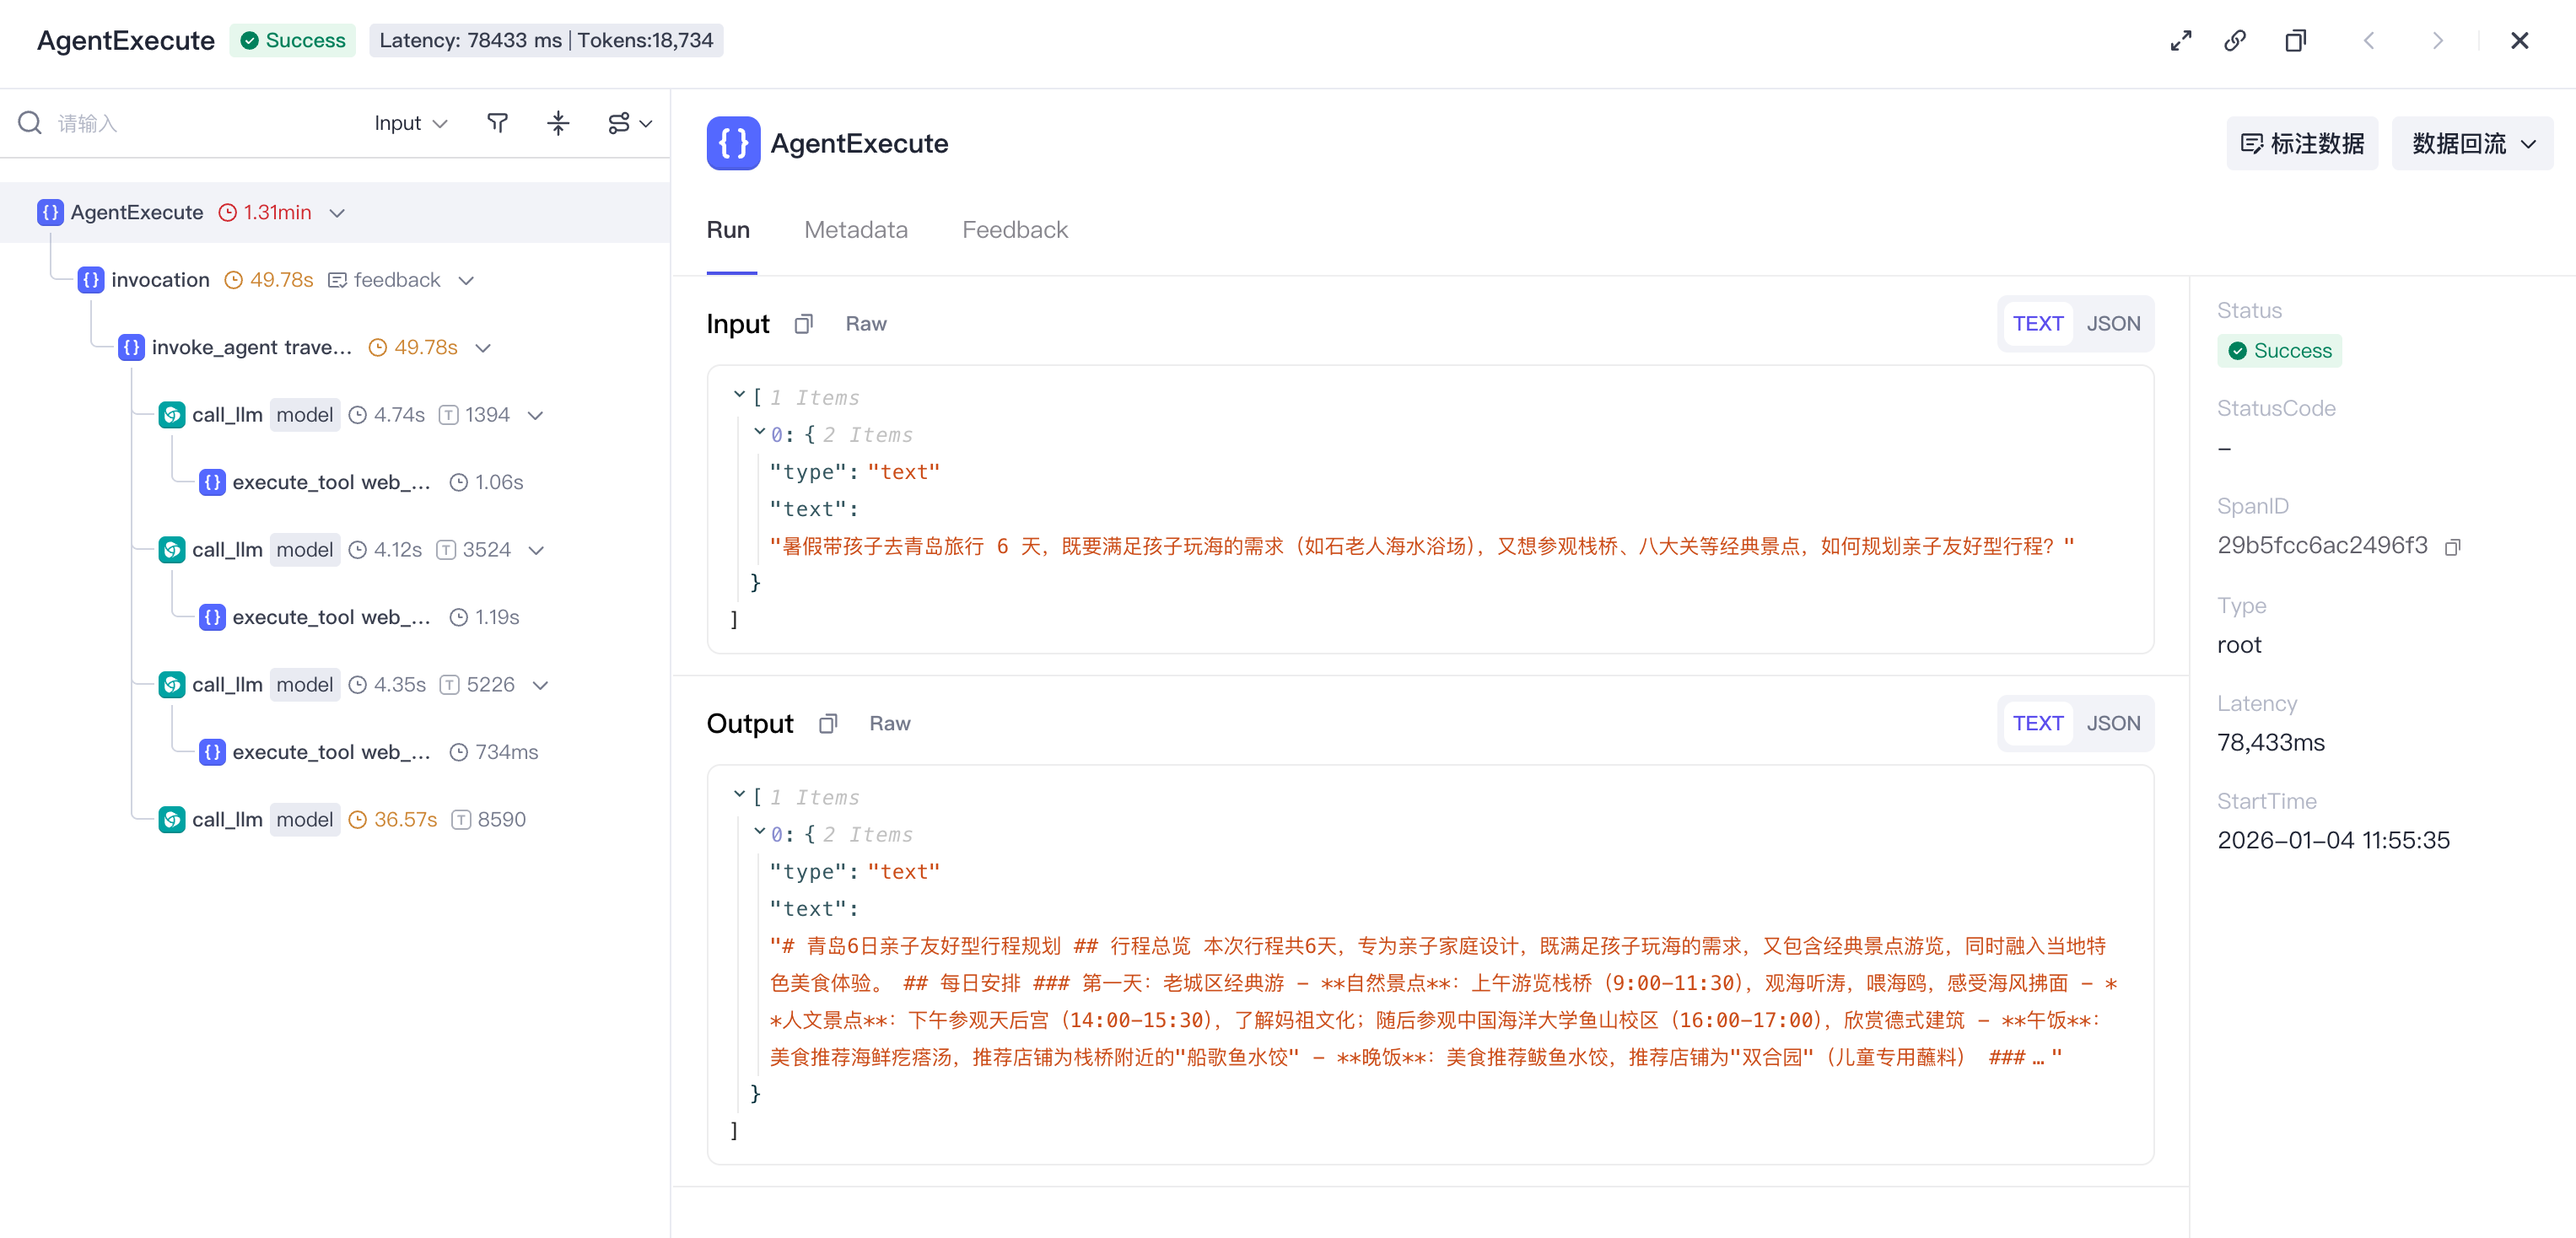
Task: Copy trace link with chain icon
Action: coord(2235,41)
